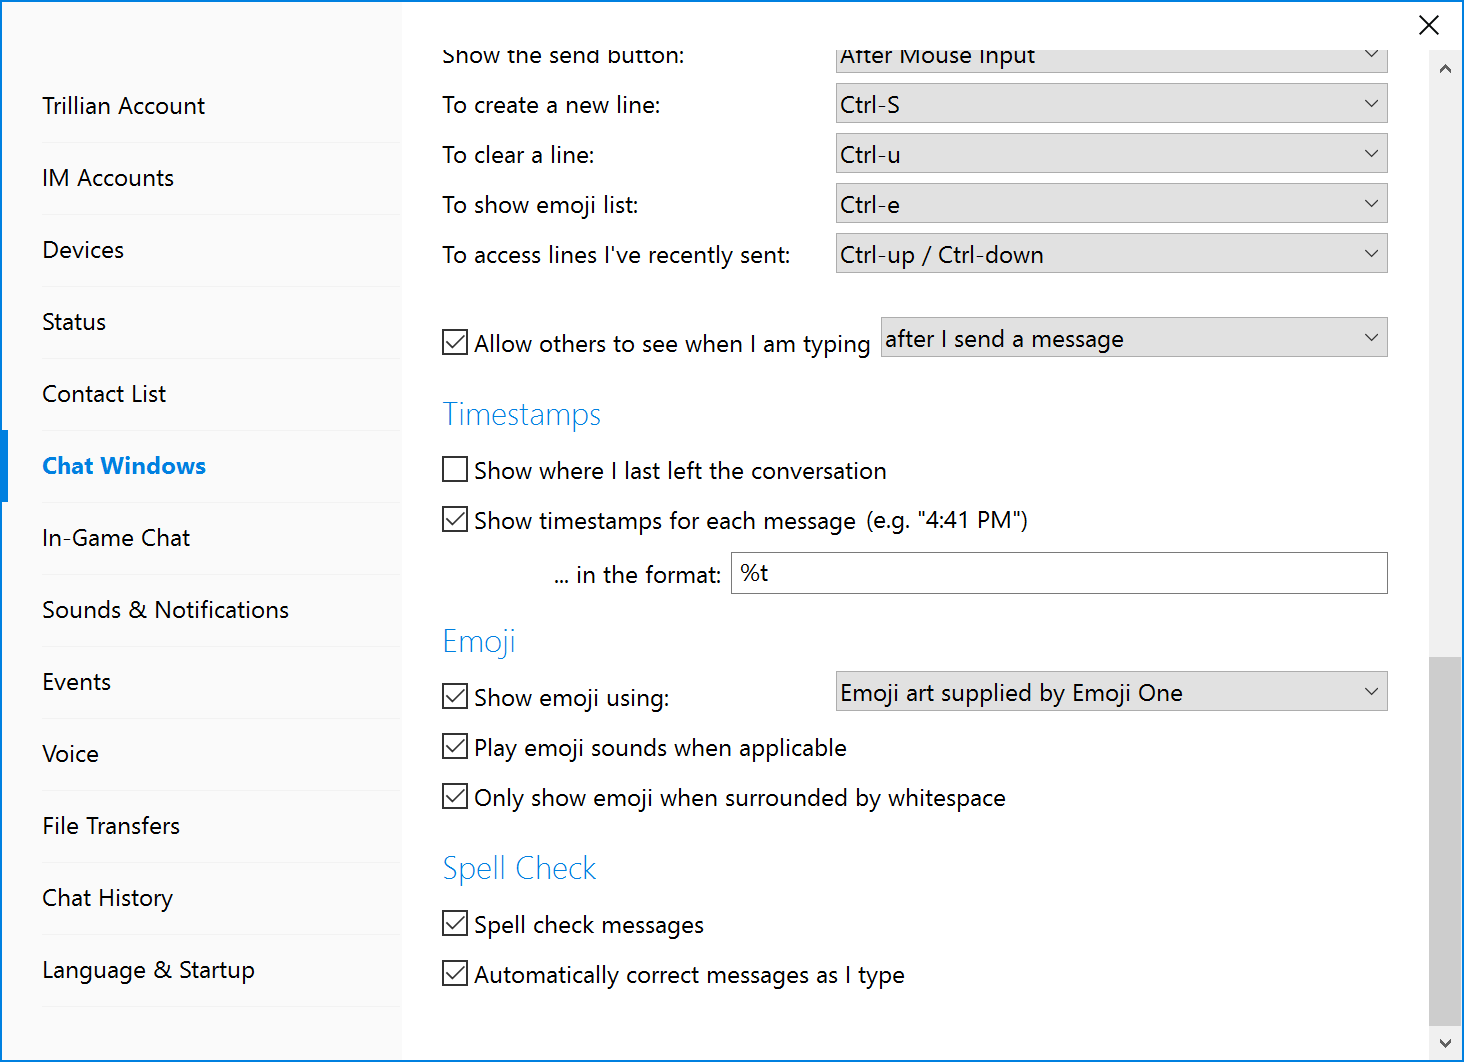Open the Emoji art supplied by dropdown
The image size is (1464, 1062).
pos(1111,691)
